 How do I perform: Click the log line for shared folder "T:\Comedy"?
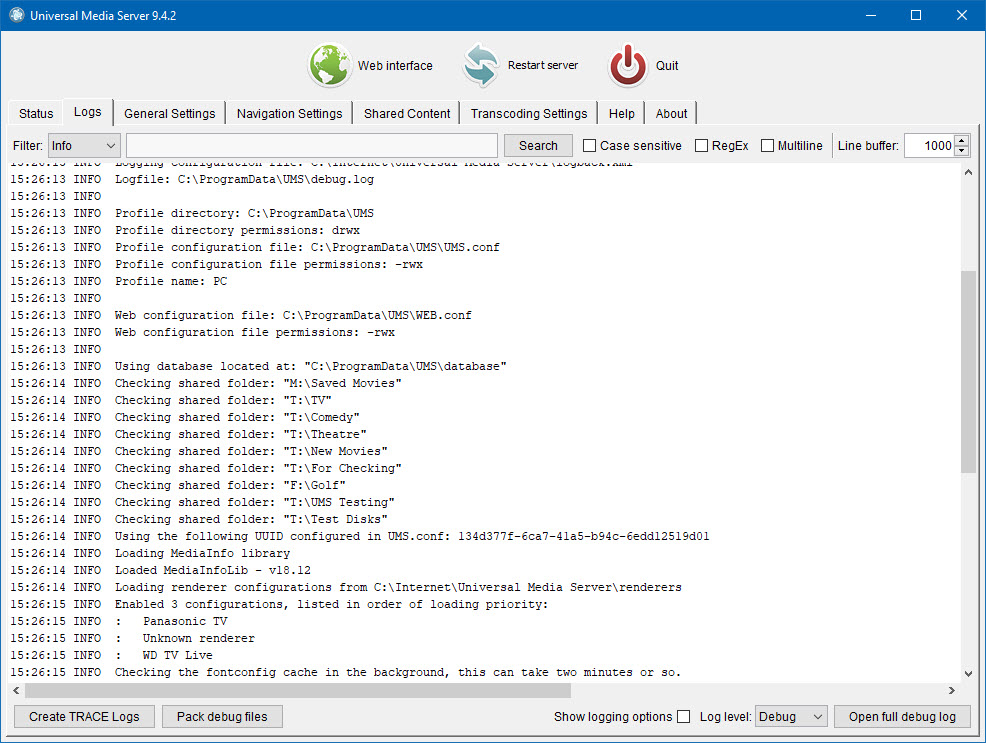click(x=185, y=417)
